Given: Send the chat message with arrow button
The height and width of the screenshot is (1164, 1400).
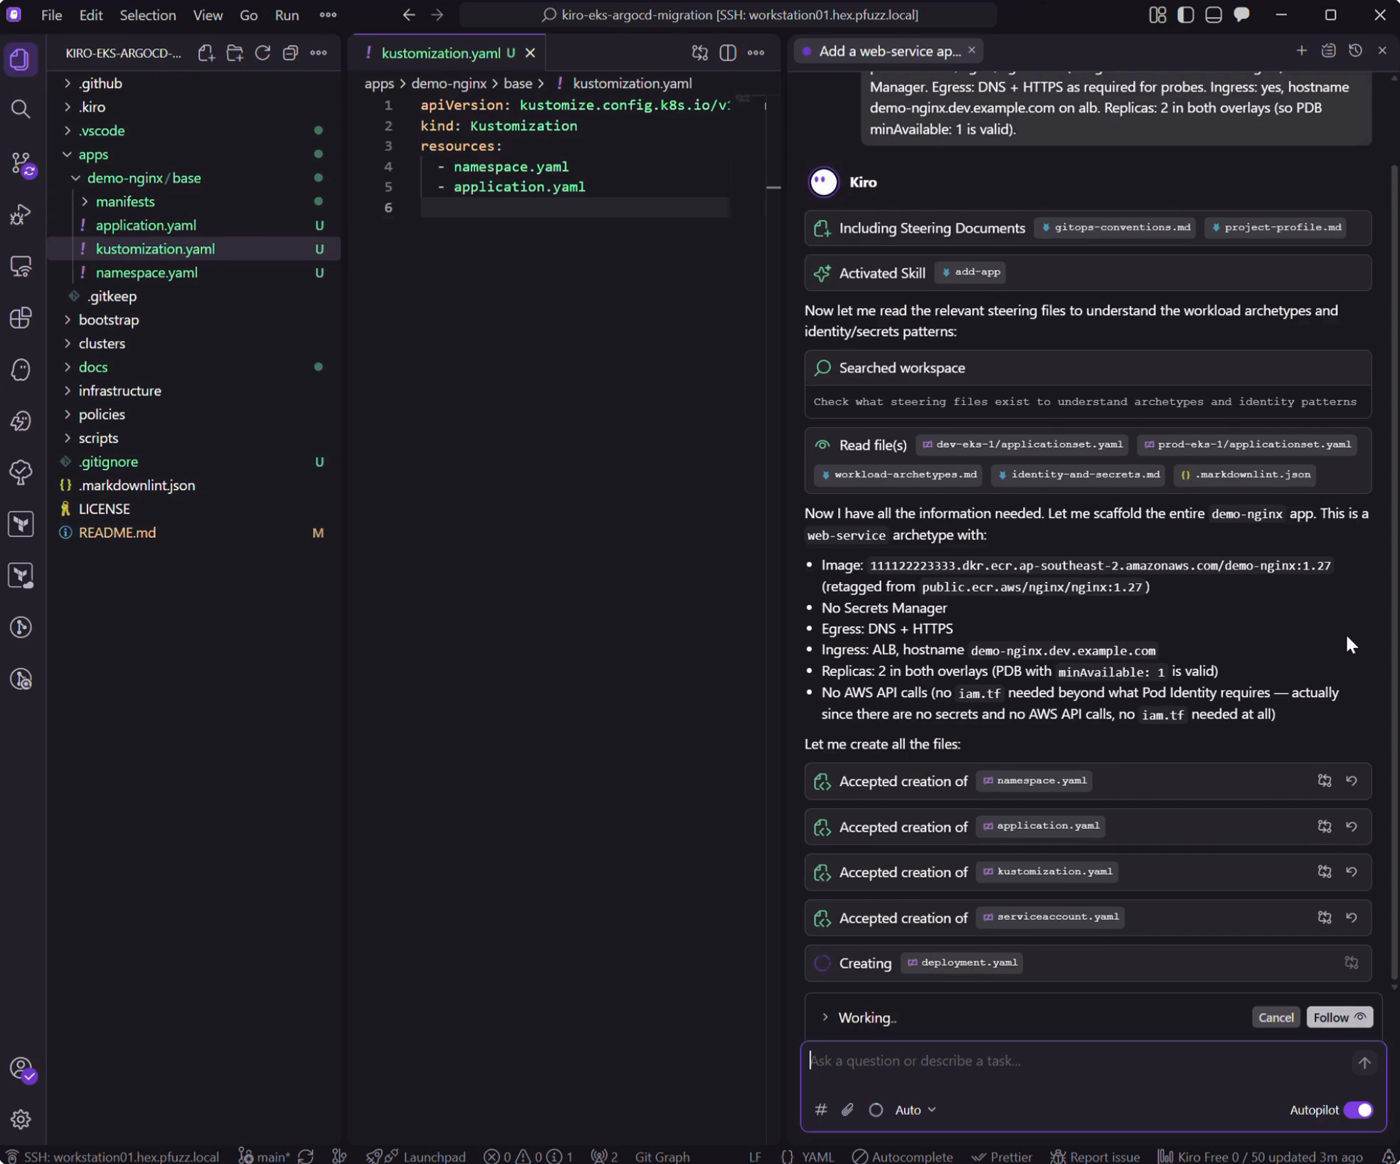Looking at the screenshot, I should point(1364,1063).
